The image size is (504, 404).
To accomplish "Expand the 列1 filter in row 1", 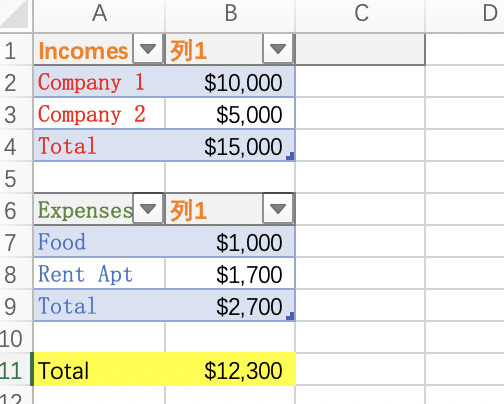I will (x=278, y=49).
